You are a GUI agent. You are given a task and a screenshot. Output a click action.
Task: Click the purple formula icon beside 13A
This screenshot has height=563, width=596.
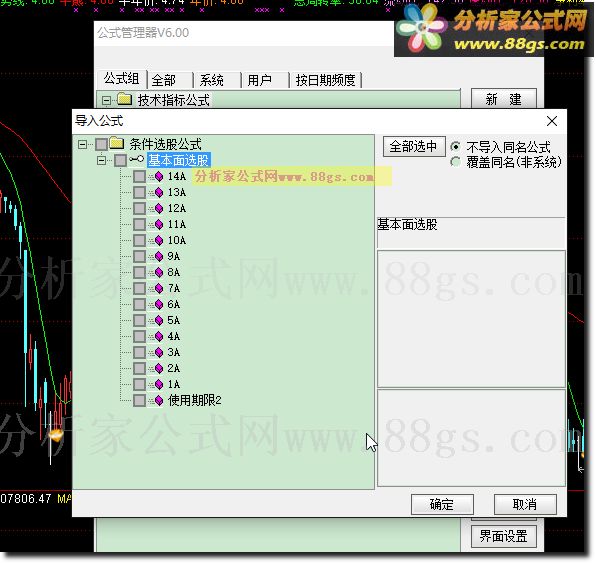(x=159, y=192)
